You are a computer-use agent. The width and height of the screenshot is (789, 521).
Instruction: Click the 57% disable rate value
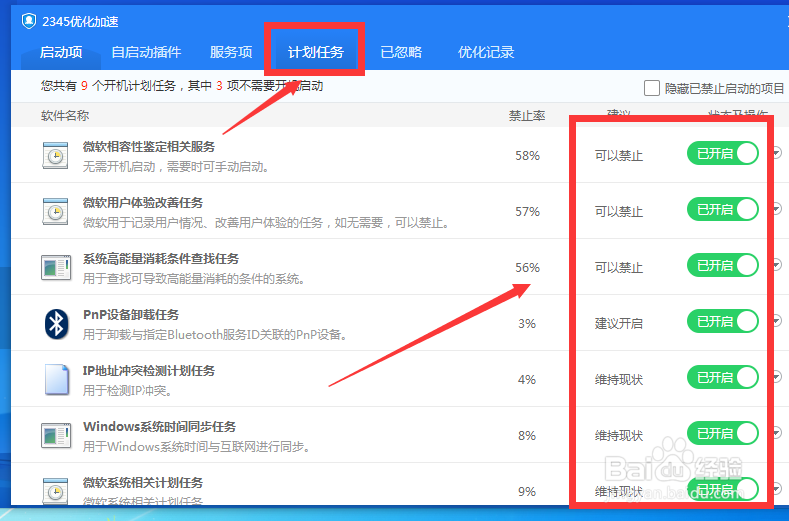click(x=527, y=211)
